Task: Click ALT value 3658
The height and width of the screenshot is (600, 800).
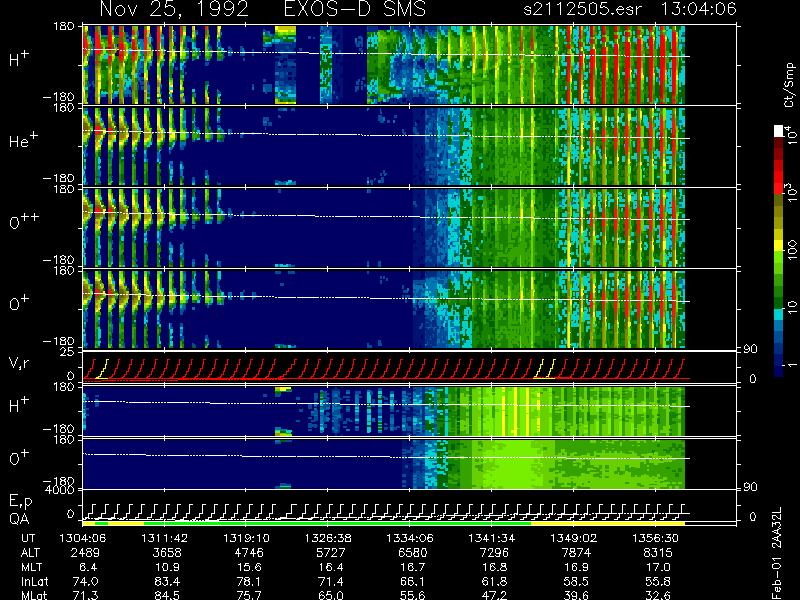Action: coord(167,553)
